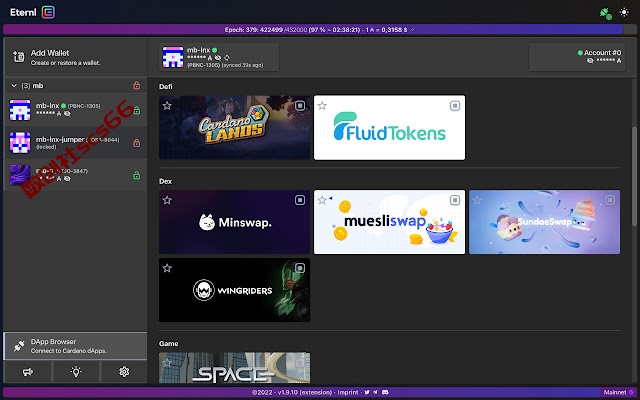
Task: Open the Cardano Lands dApp card
Action: point(235,128)
